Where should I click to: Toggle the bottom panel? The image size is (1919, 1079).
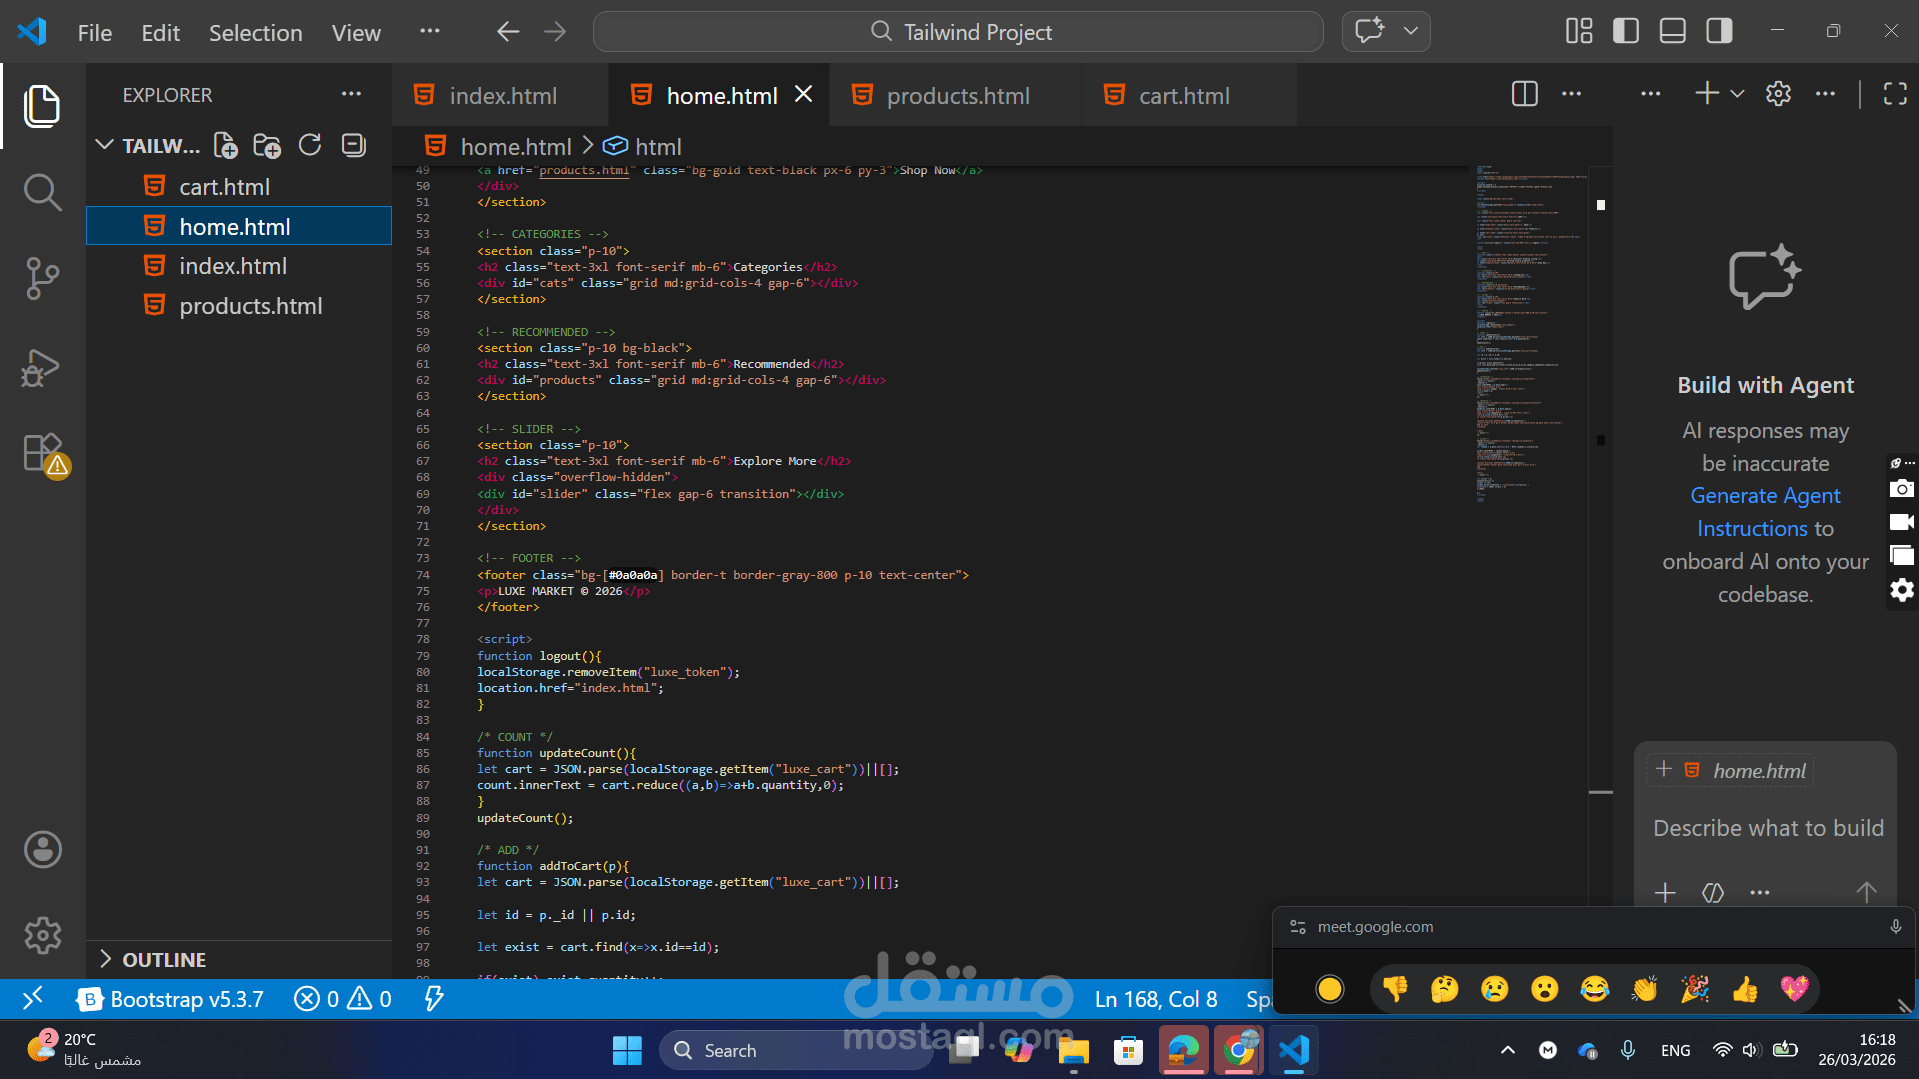pyautogui.click(x=1673, y=32)
